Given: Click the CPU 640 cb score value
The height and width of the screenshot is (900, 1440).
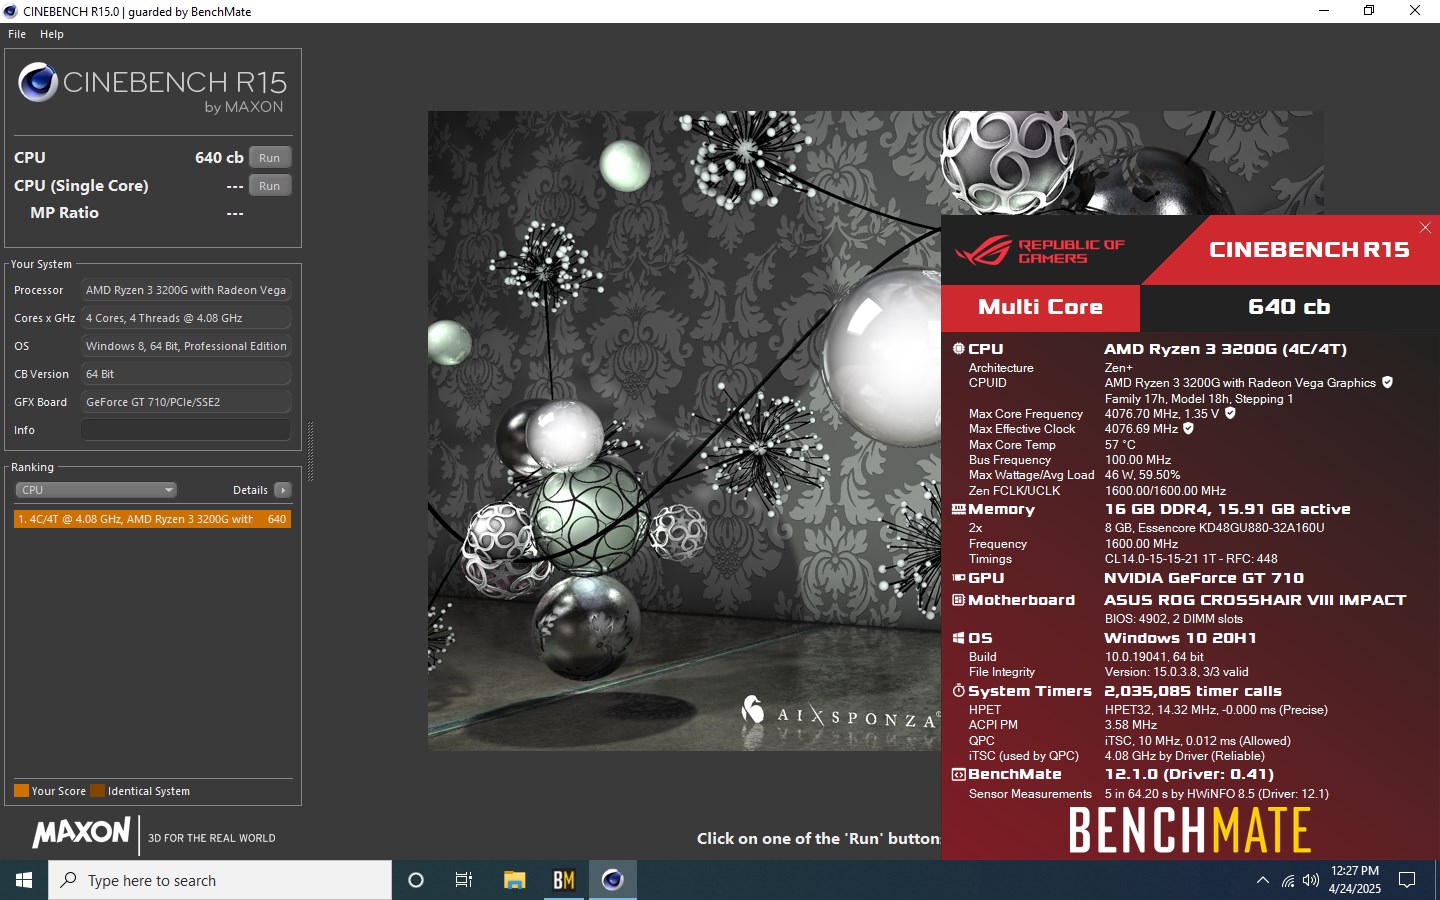Looking at the screenshot, I should (219, 158).
